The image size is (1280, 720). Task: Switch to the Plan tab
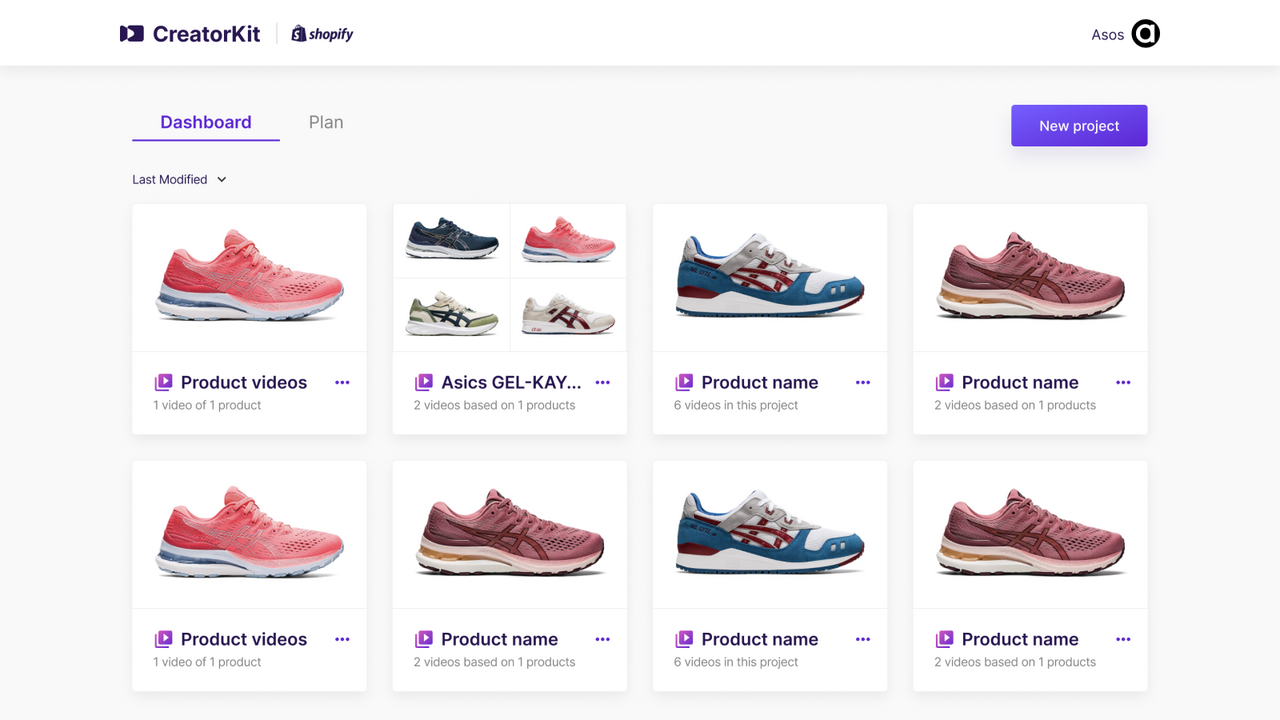click(x=325, y=121)
